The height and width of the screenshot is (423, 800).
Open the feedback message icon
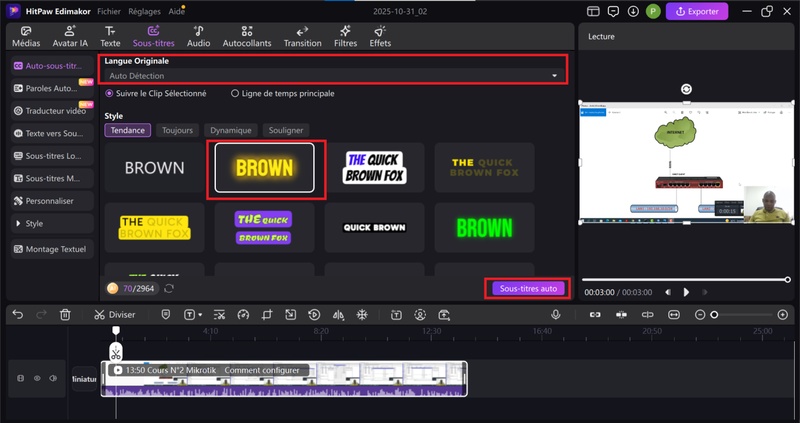coord(613,11)
